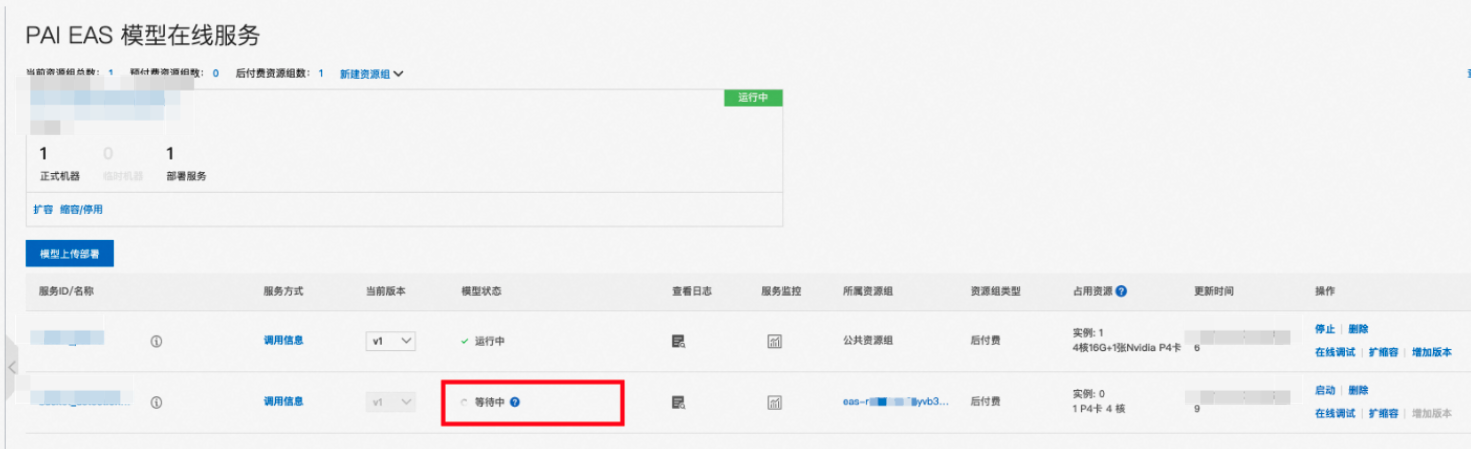Open service monitoring chart for the running service

click(x=774, y=341)
